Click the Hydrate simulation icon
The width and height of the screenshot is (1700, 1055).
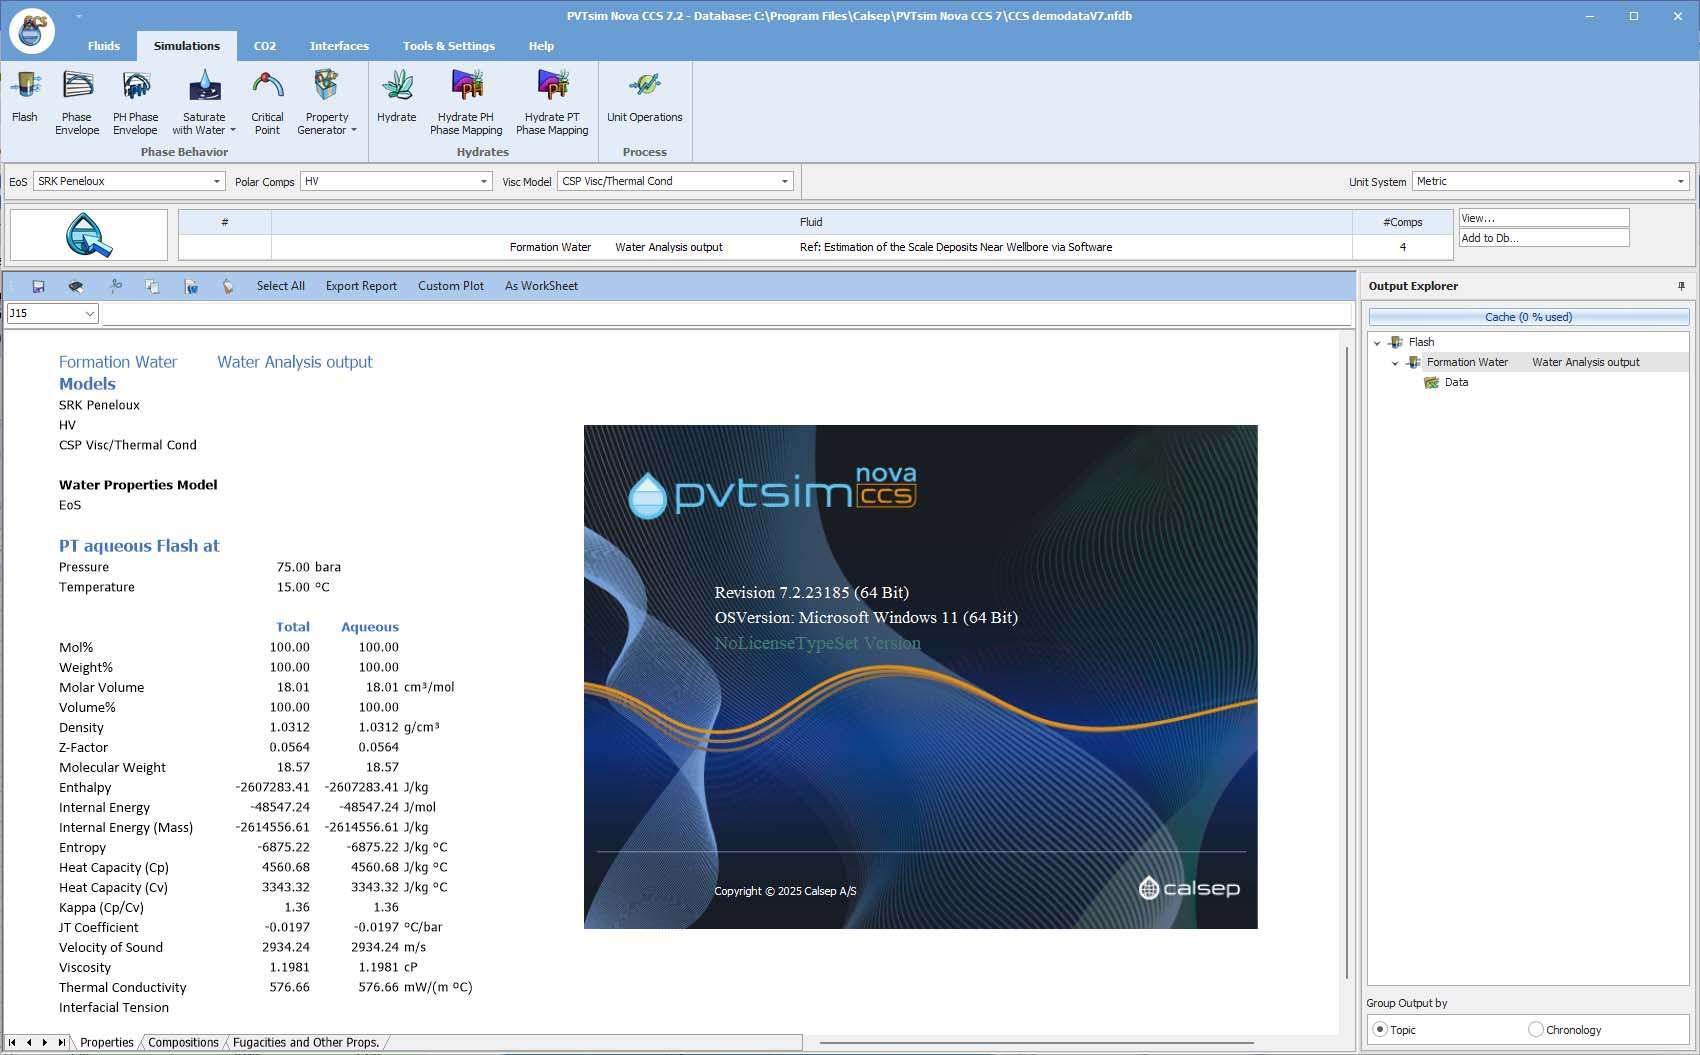click(x=397, y=98)
